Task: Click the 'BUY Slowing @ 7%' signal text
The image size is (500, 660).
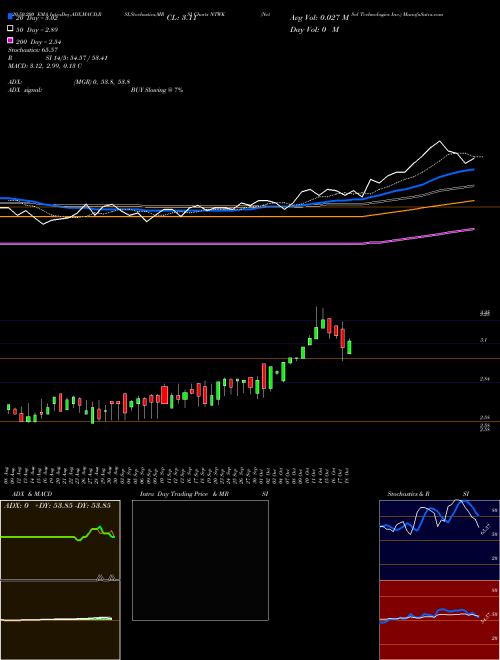Action: coord(157,90)
